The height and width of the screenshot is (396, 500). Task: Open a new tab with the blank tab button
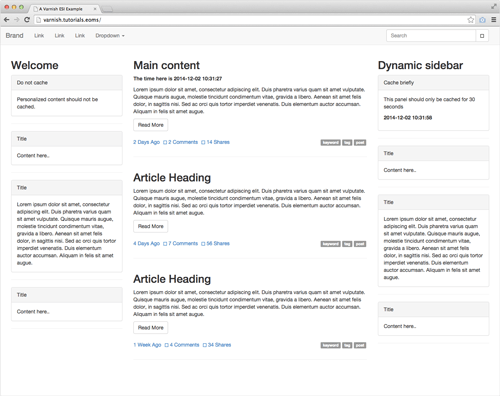click(x=107, y=9)
